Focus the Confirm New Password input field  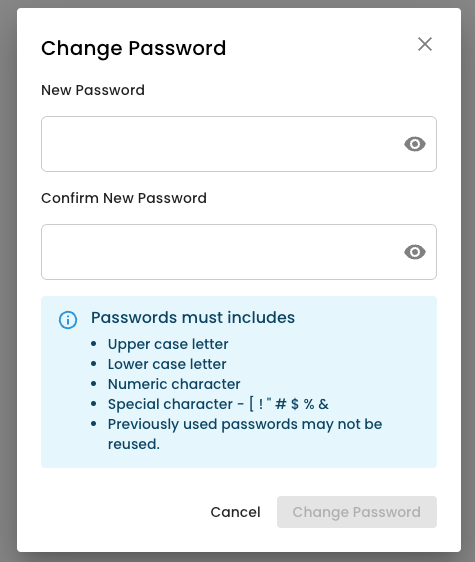point(239,252)
